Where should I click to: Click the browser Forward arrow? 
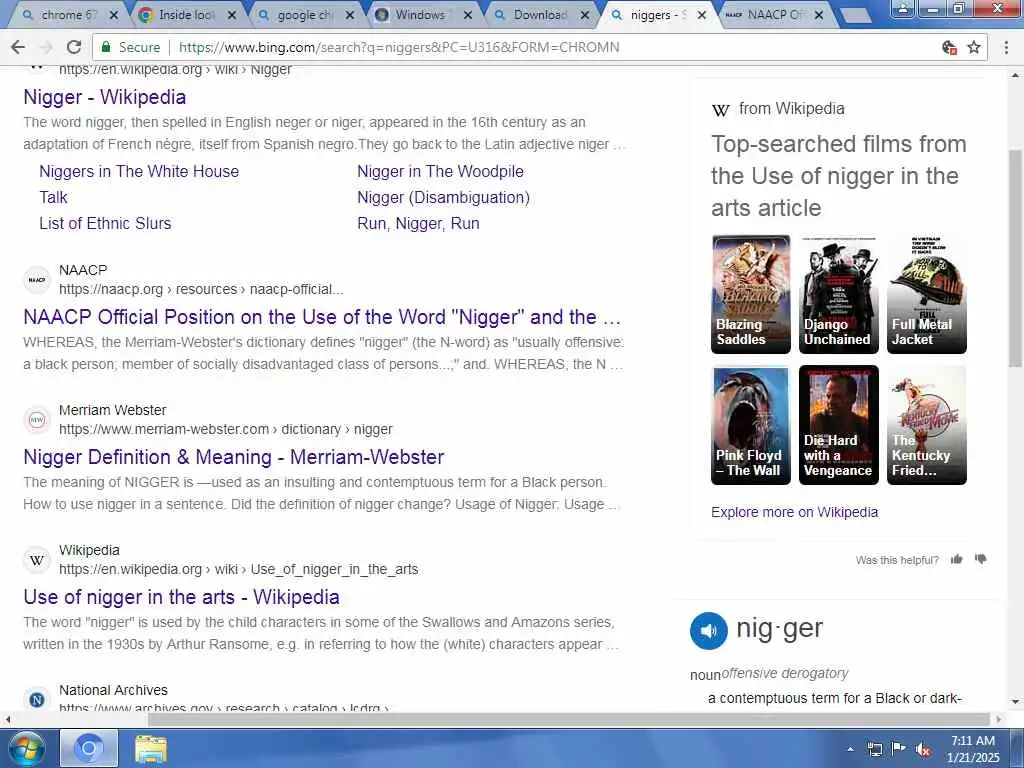click(46, 47)
